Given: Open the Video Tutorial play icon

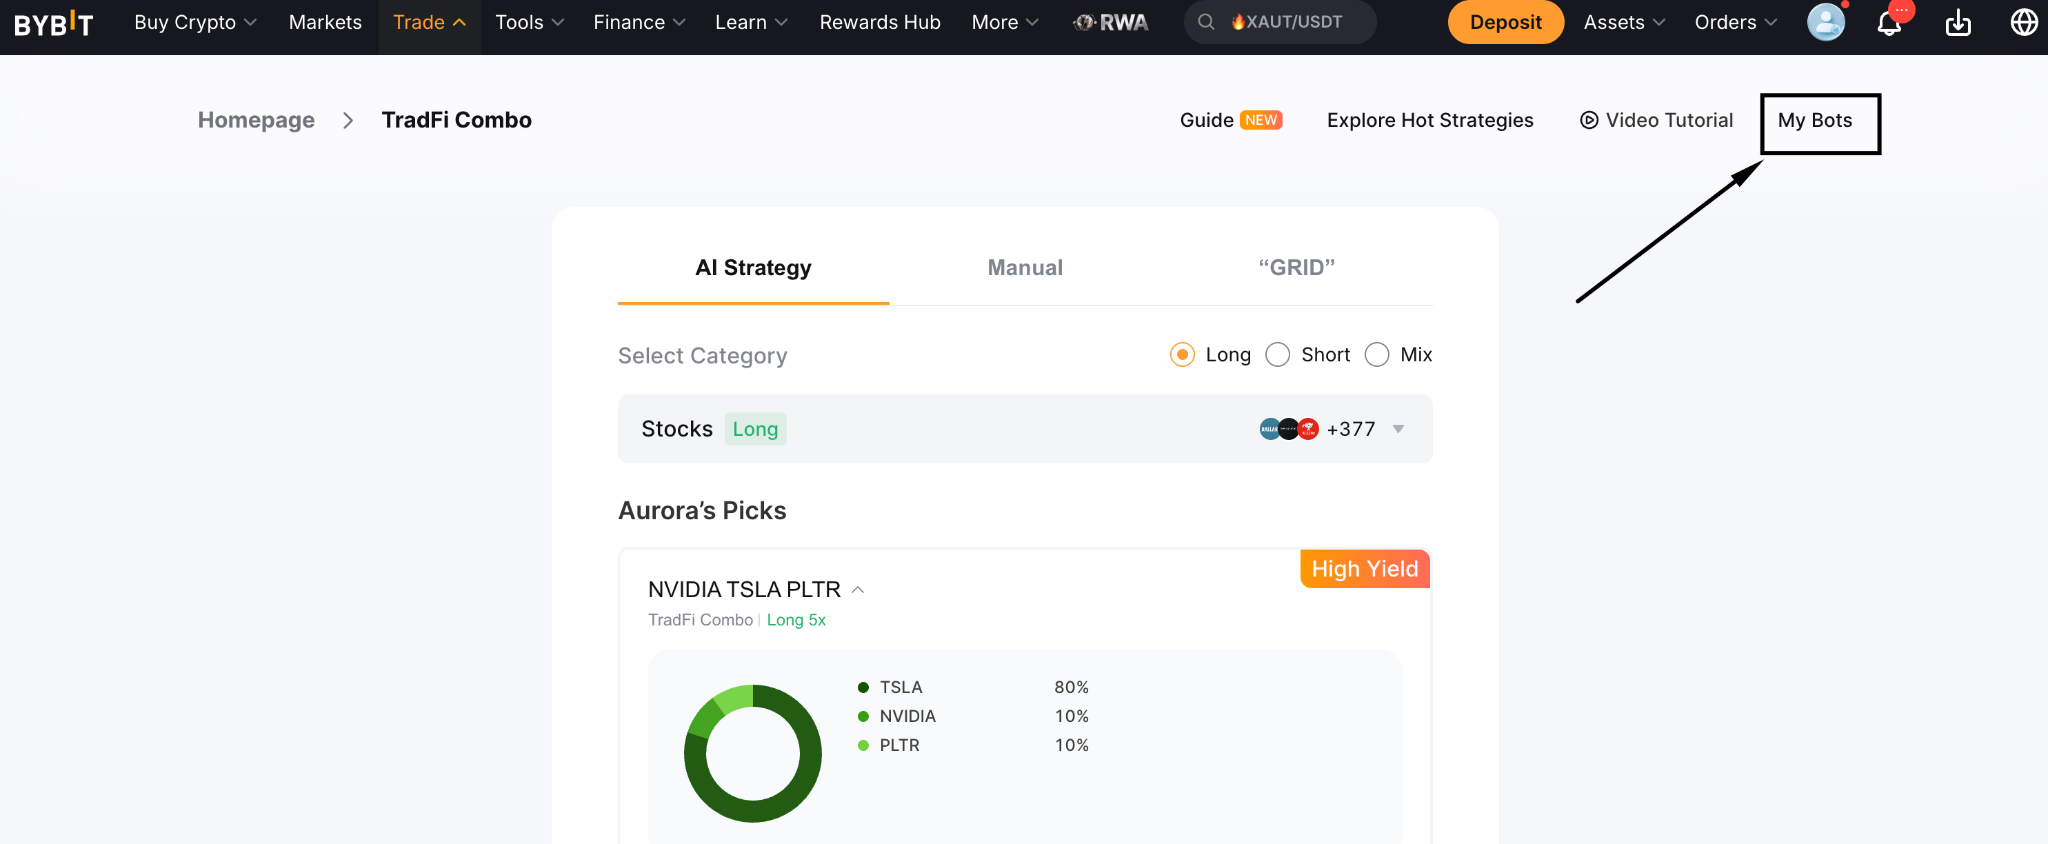Looking at the screenshot, I should pos(1589,120).
